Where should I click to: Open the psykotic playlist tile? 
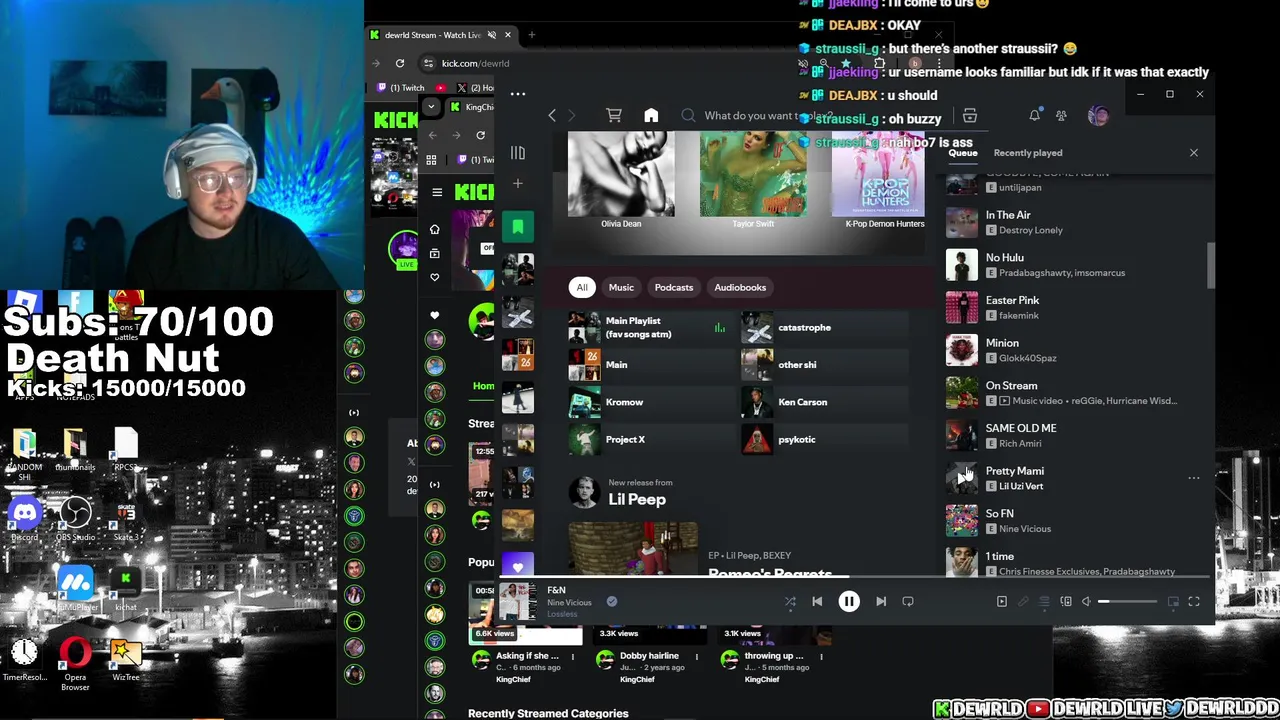(x=824, y=440)
